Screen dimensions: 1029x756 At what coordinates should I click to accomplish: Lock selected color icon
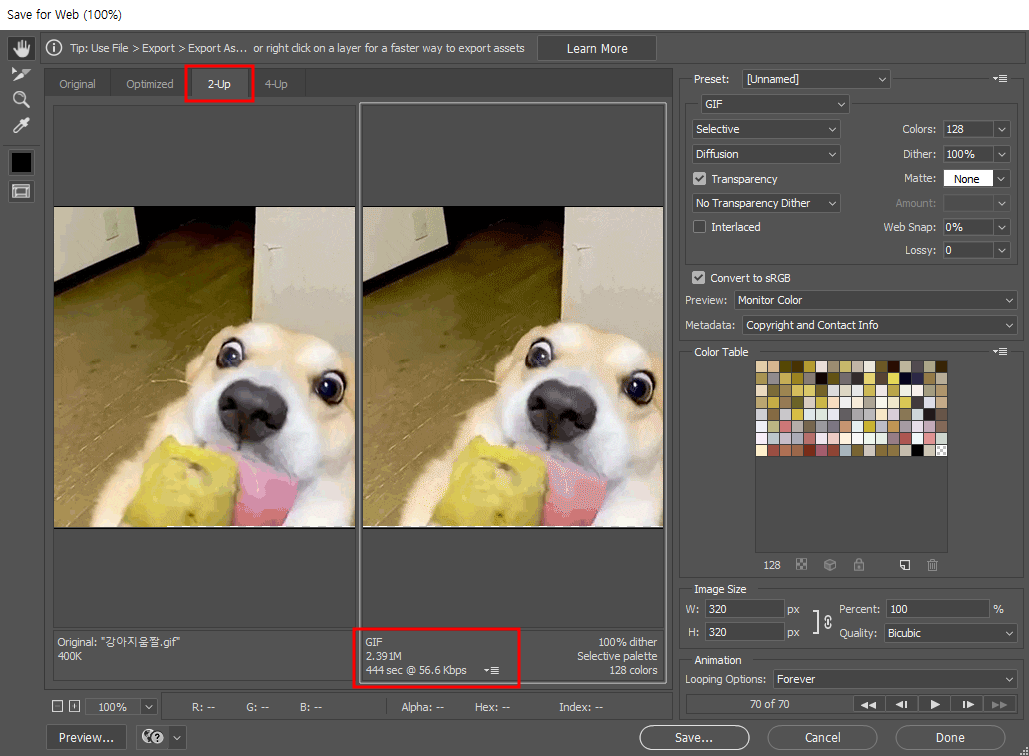(x=859, y=564)
